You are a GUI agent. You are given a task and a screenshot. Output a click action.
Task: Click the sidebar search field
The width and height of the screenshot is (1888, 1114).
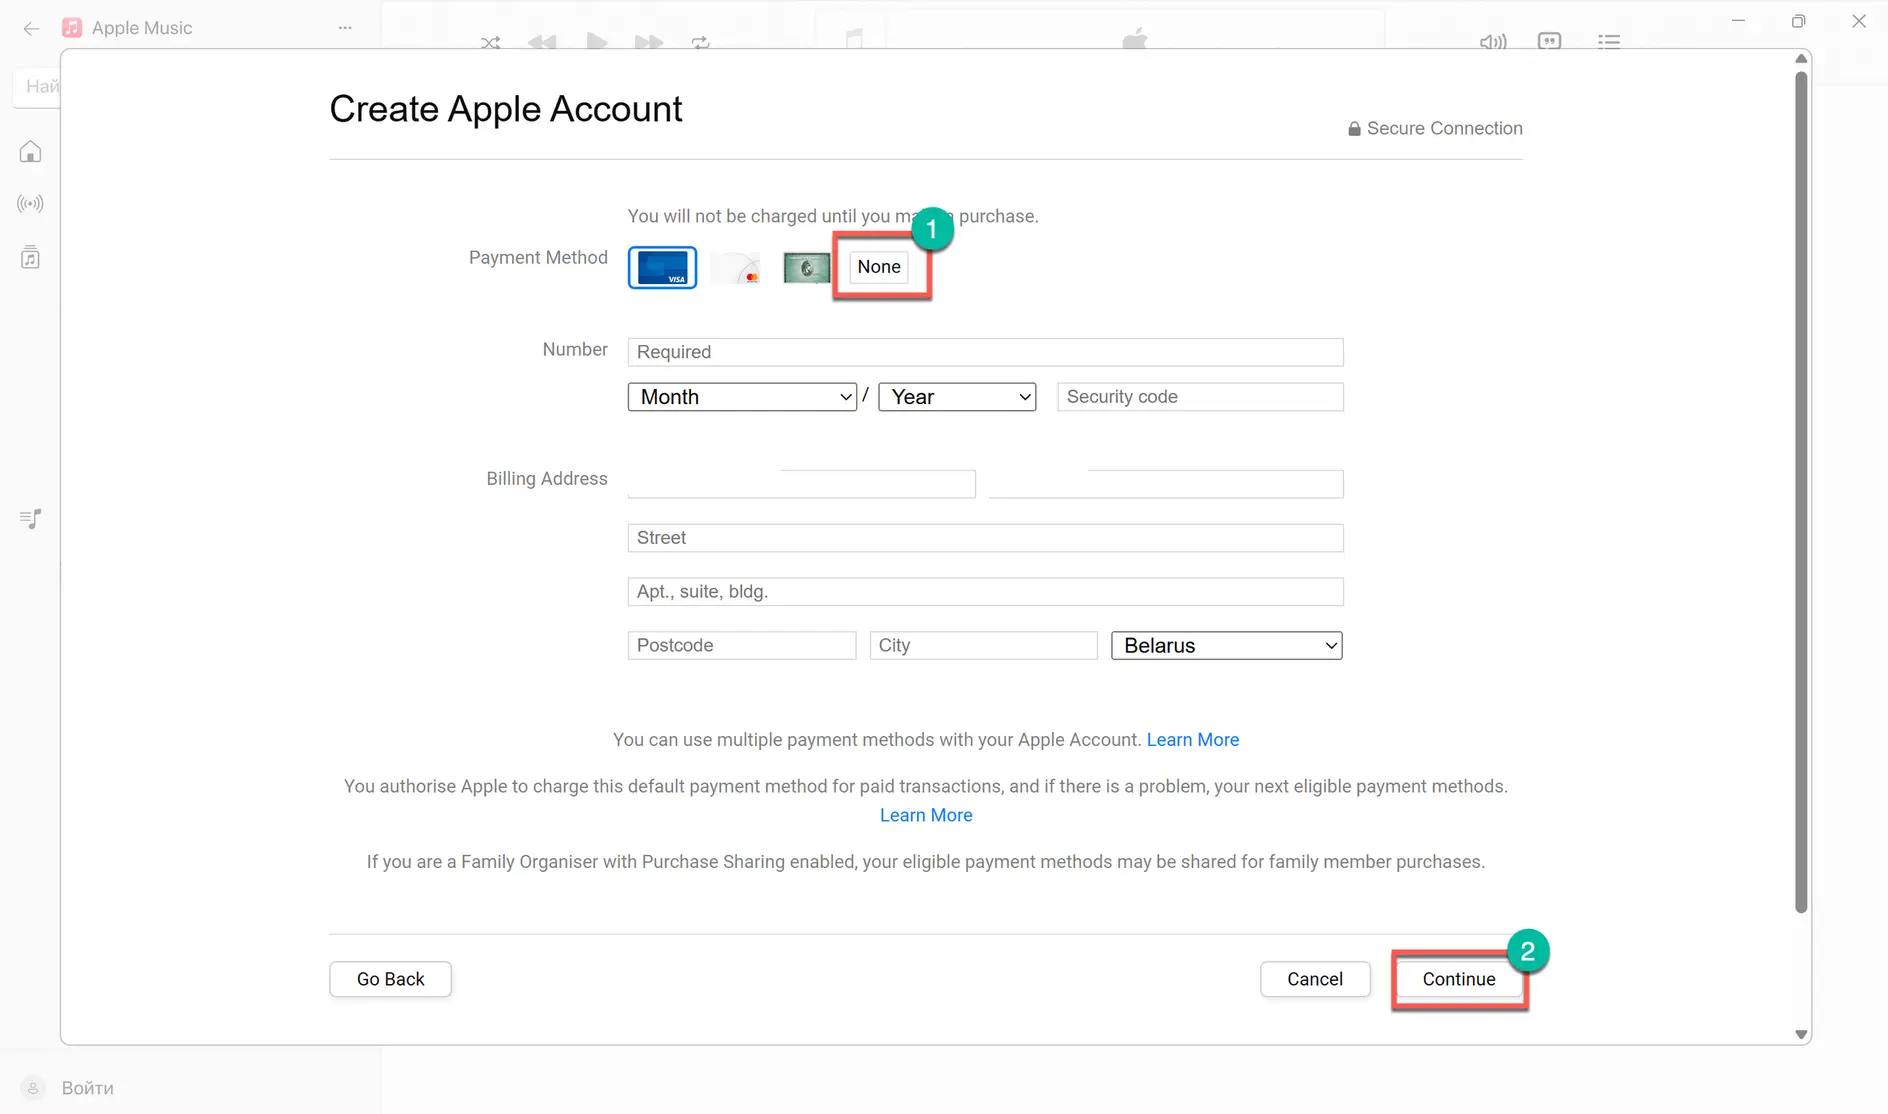pyautogui.click(x=38, y=87)
